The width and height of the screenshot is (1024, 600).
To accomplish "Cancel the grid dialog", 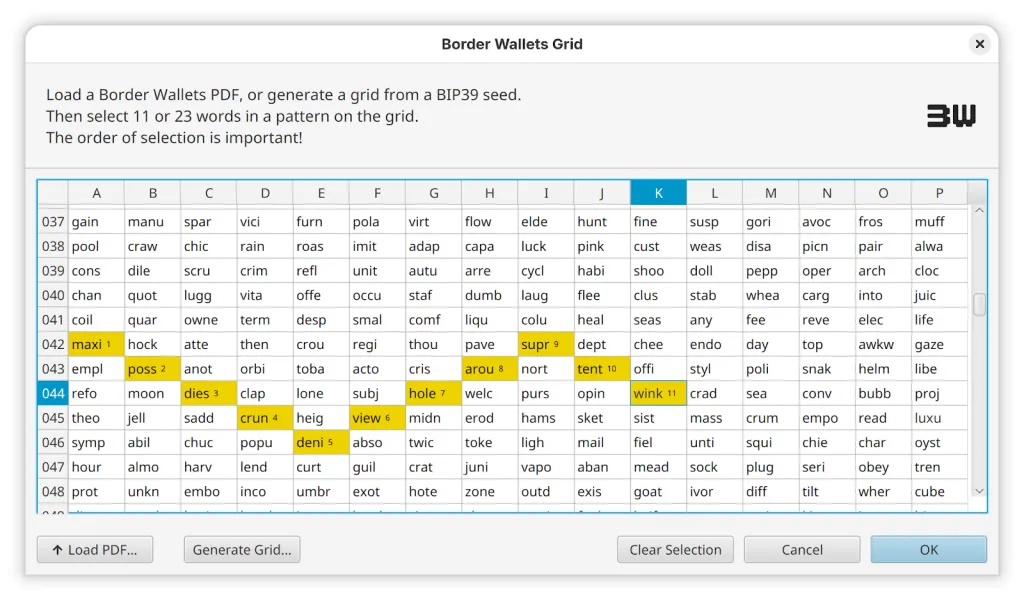I will (x=801, y=549).
